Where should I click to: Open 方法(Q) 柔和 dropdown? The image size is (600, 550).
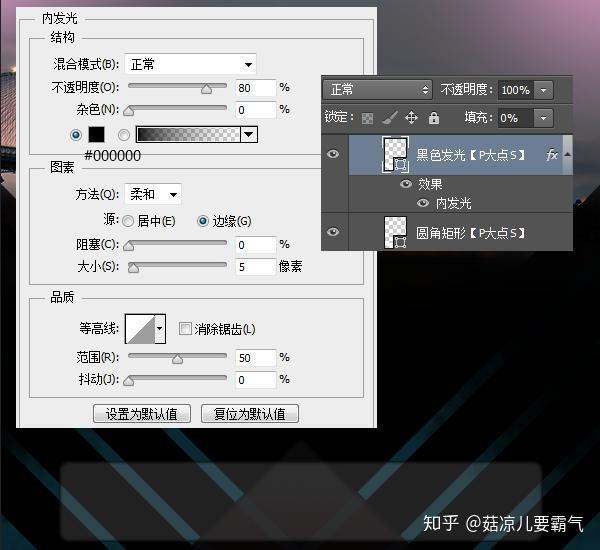coord(153,194)
